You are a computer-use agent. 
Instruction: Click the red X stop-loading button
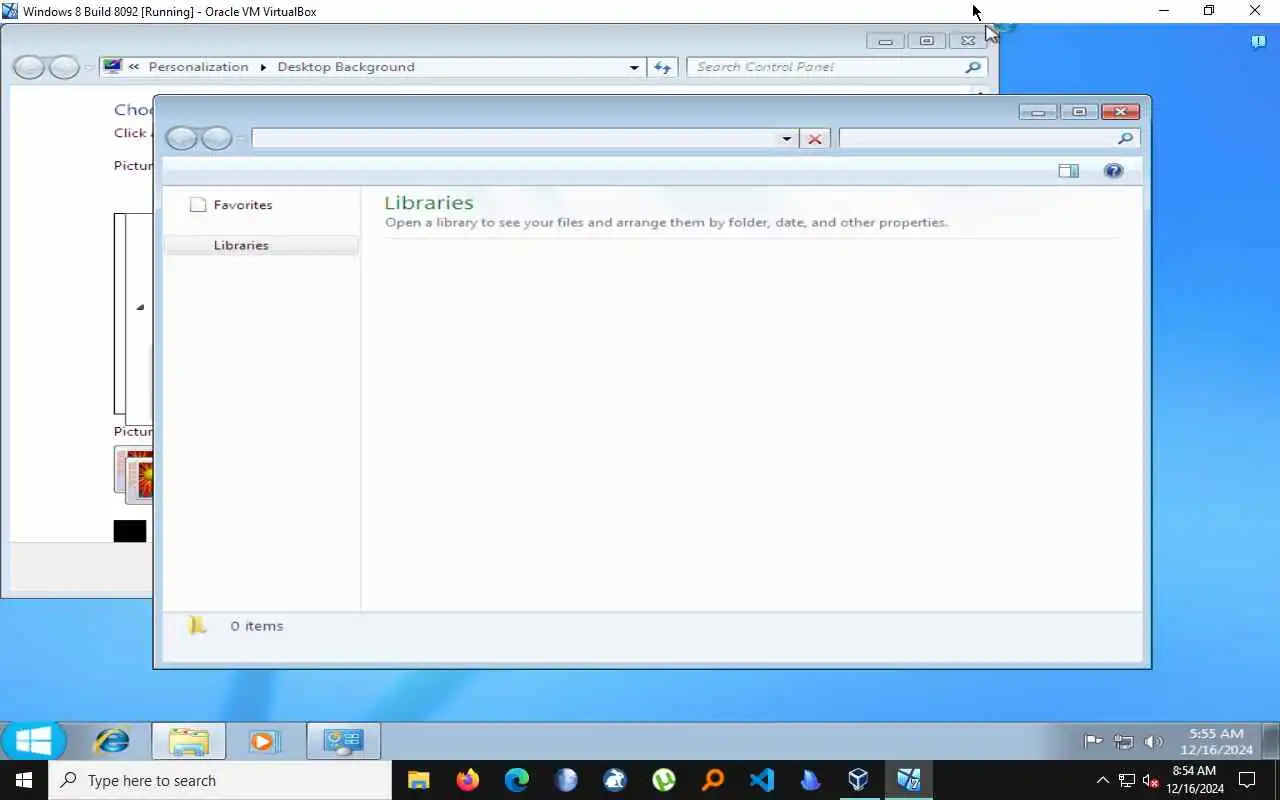815,139
